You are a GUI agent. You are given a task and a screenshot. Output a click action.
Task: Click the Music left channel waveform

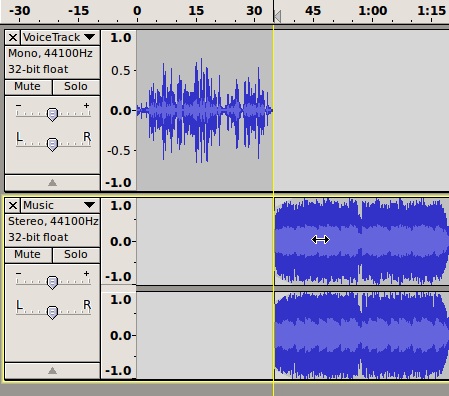tap(362, 241)
